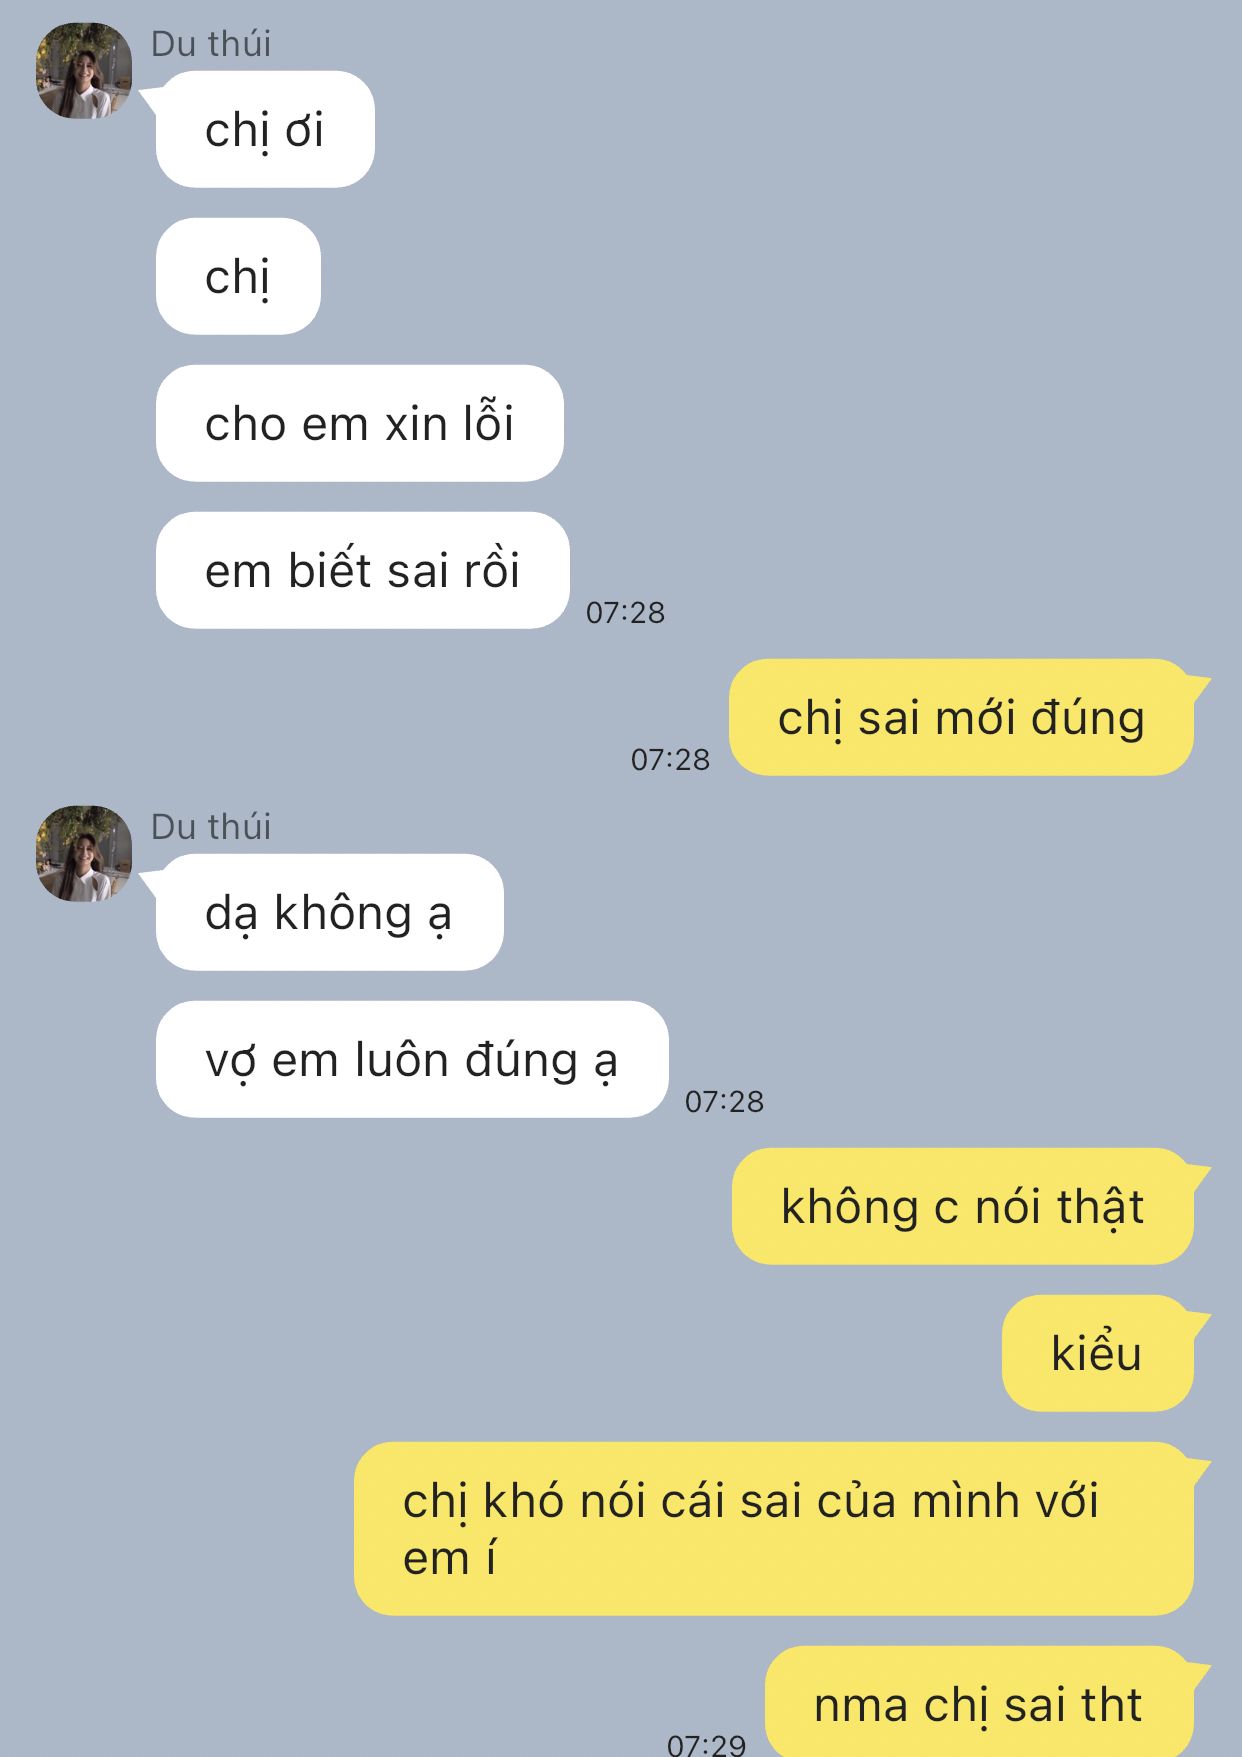This screenshot has height=1757, width=1242.
Task: Select the short "chị" message bubble
Action: tap(238, 276)
